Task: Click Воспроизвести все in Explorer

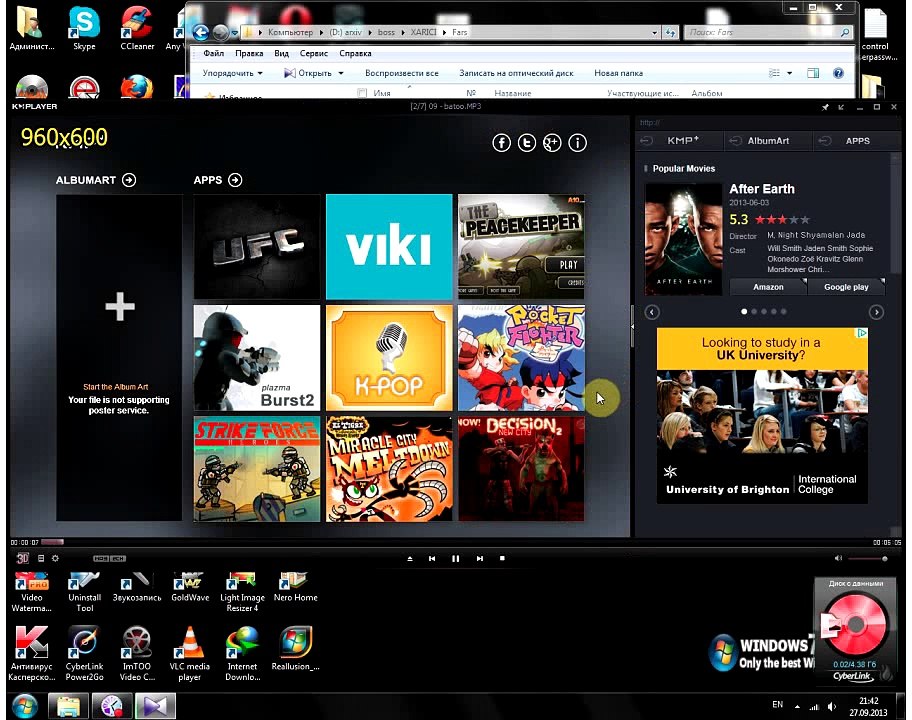Action: point(401,73)
